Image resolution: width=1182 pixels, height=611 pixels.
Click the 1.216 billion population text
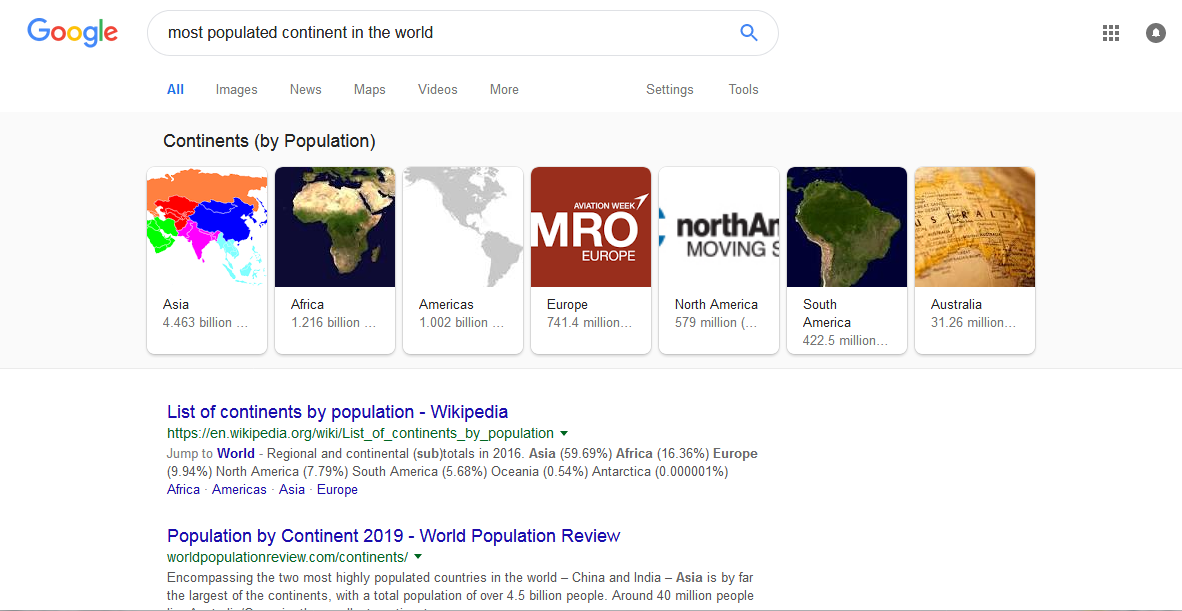(333, 323)
